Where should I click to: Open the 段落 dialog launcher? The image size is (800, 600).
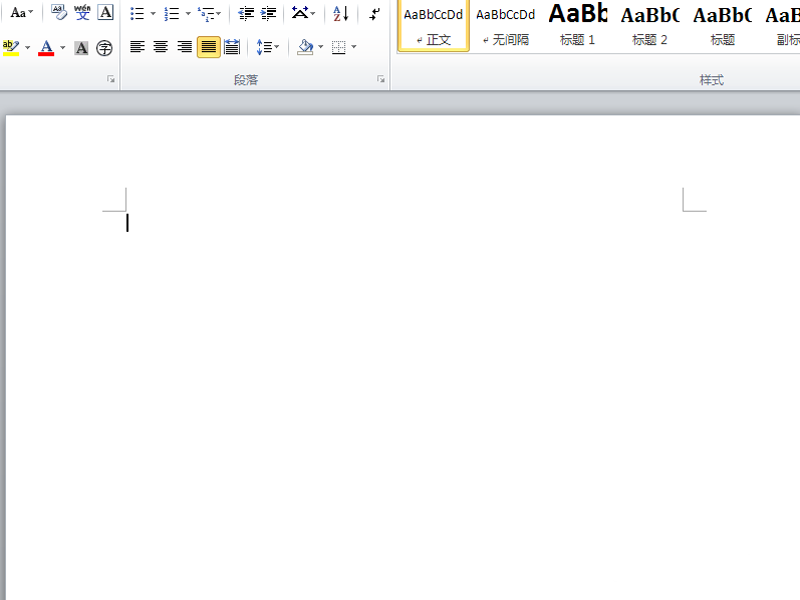coord(381,79)
